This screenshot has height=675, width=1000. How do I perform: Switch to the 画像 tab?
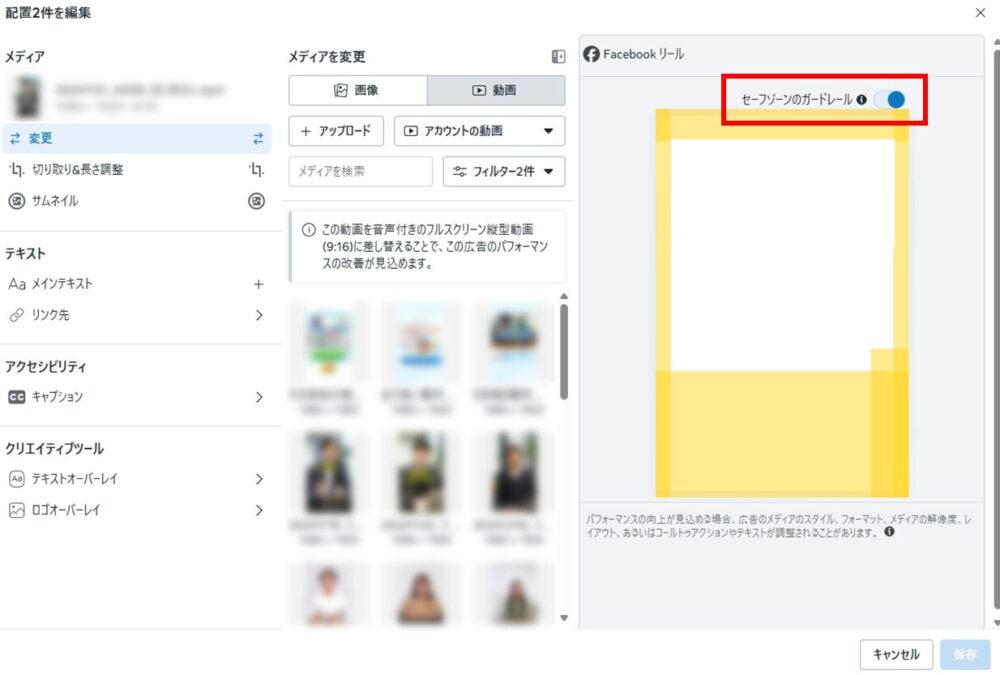[357, 90]
